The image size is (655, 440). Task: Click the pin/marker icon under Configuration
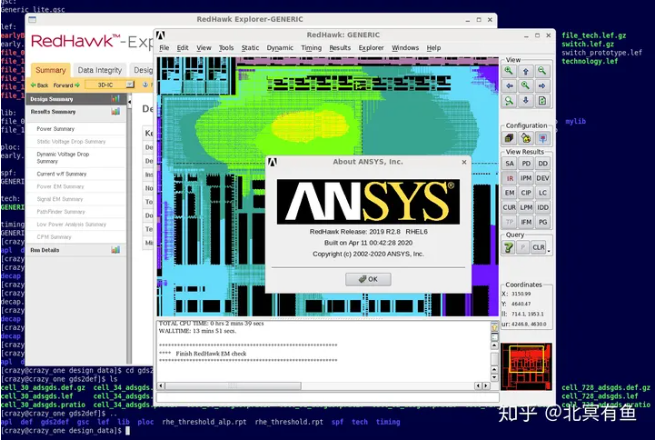542,138
